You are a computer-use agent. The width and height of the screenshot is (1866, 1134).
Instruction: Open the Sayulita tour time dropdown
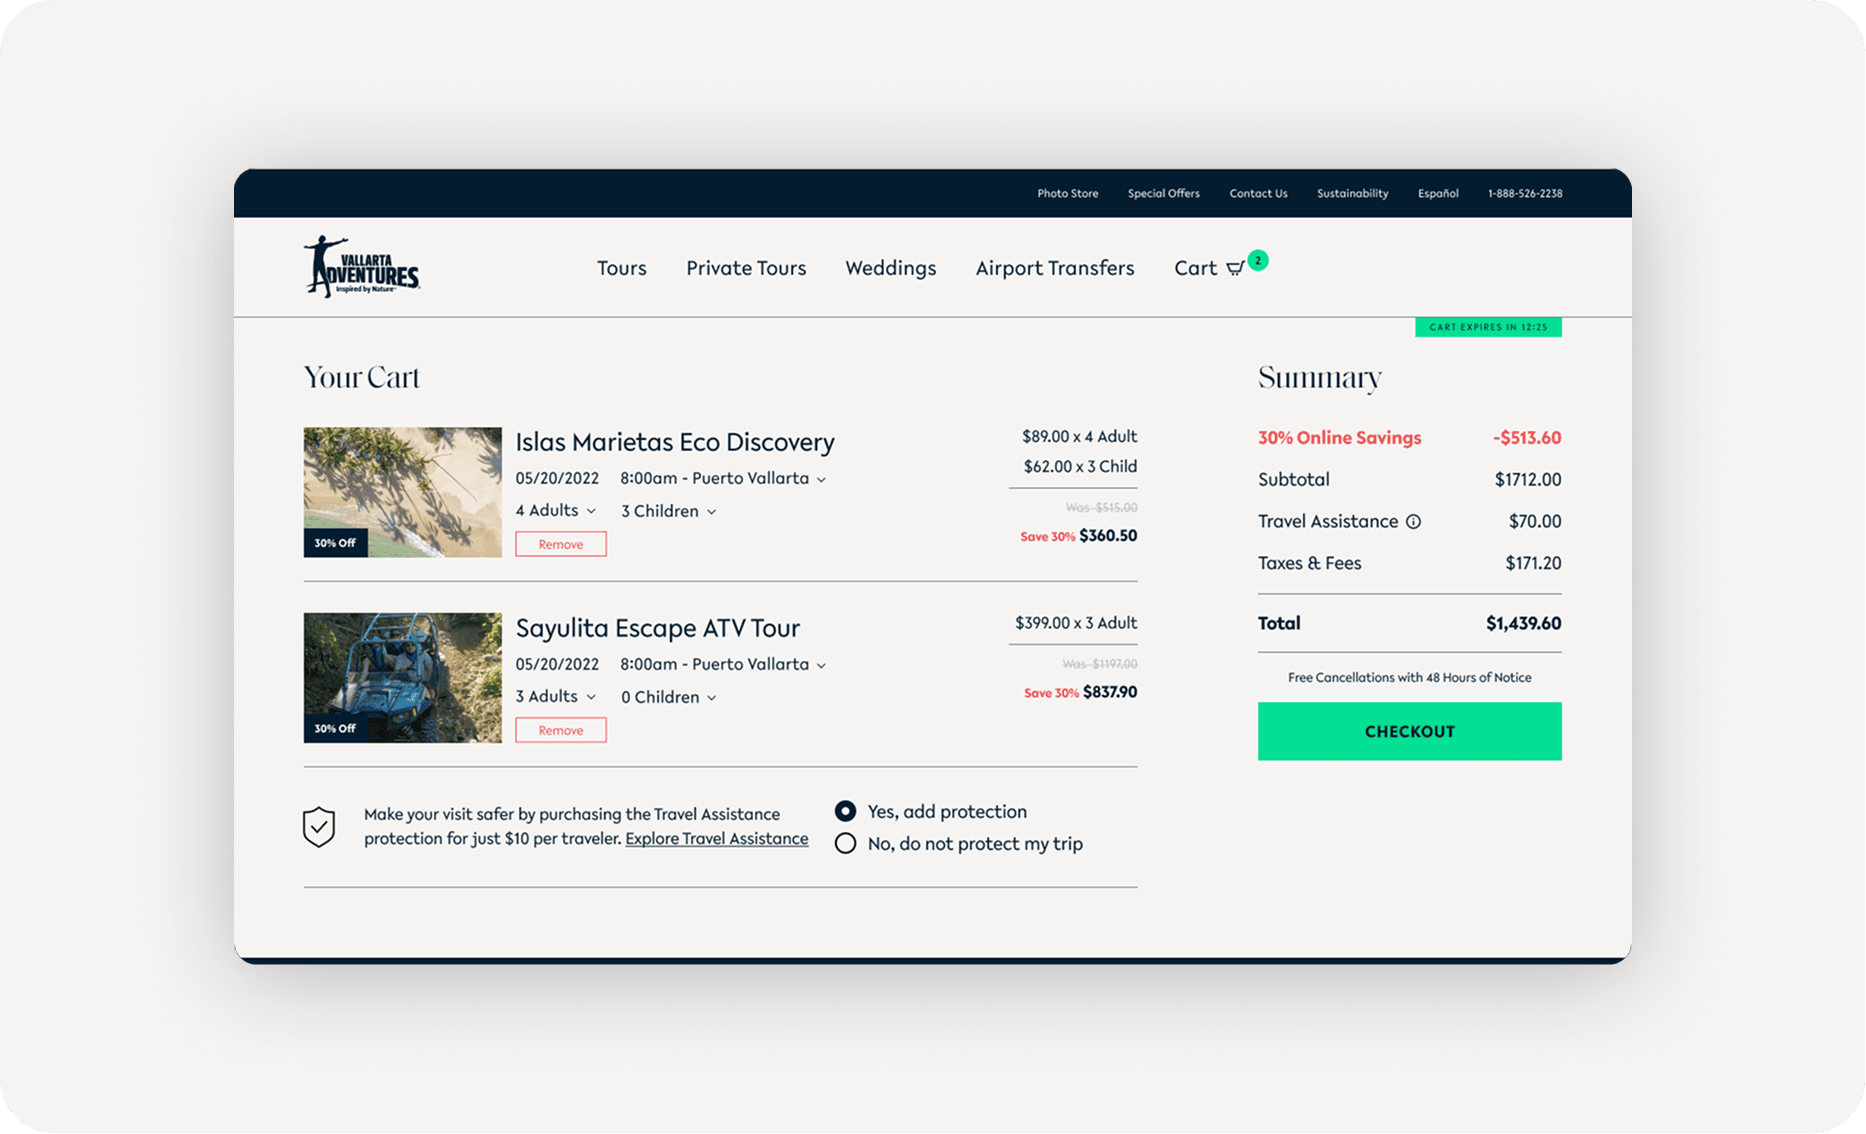[721, 664]
